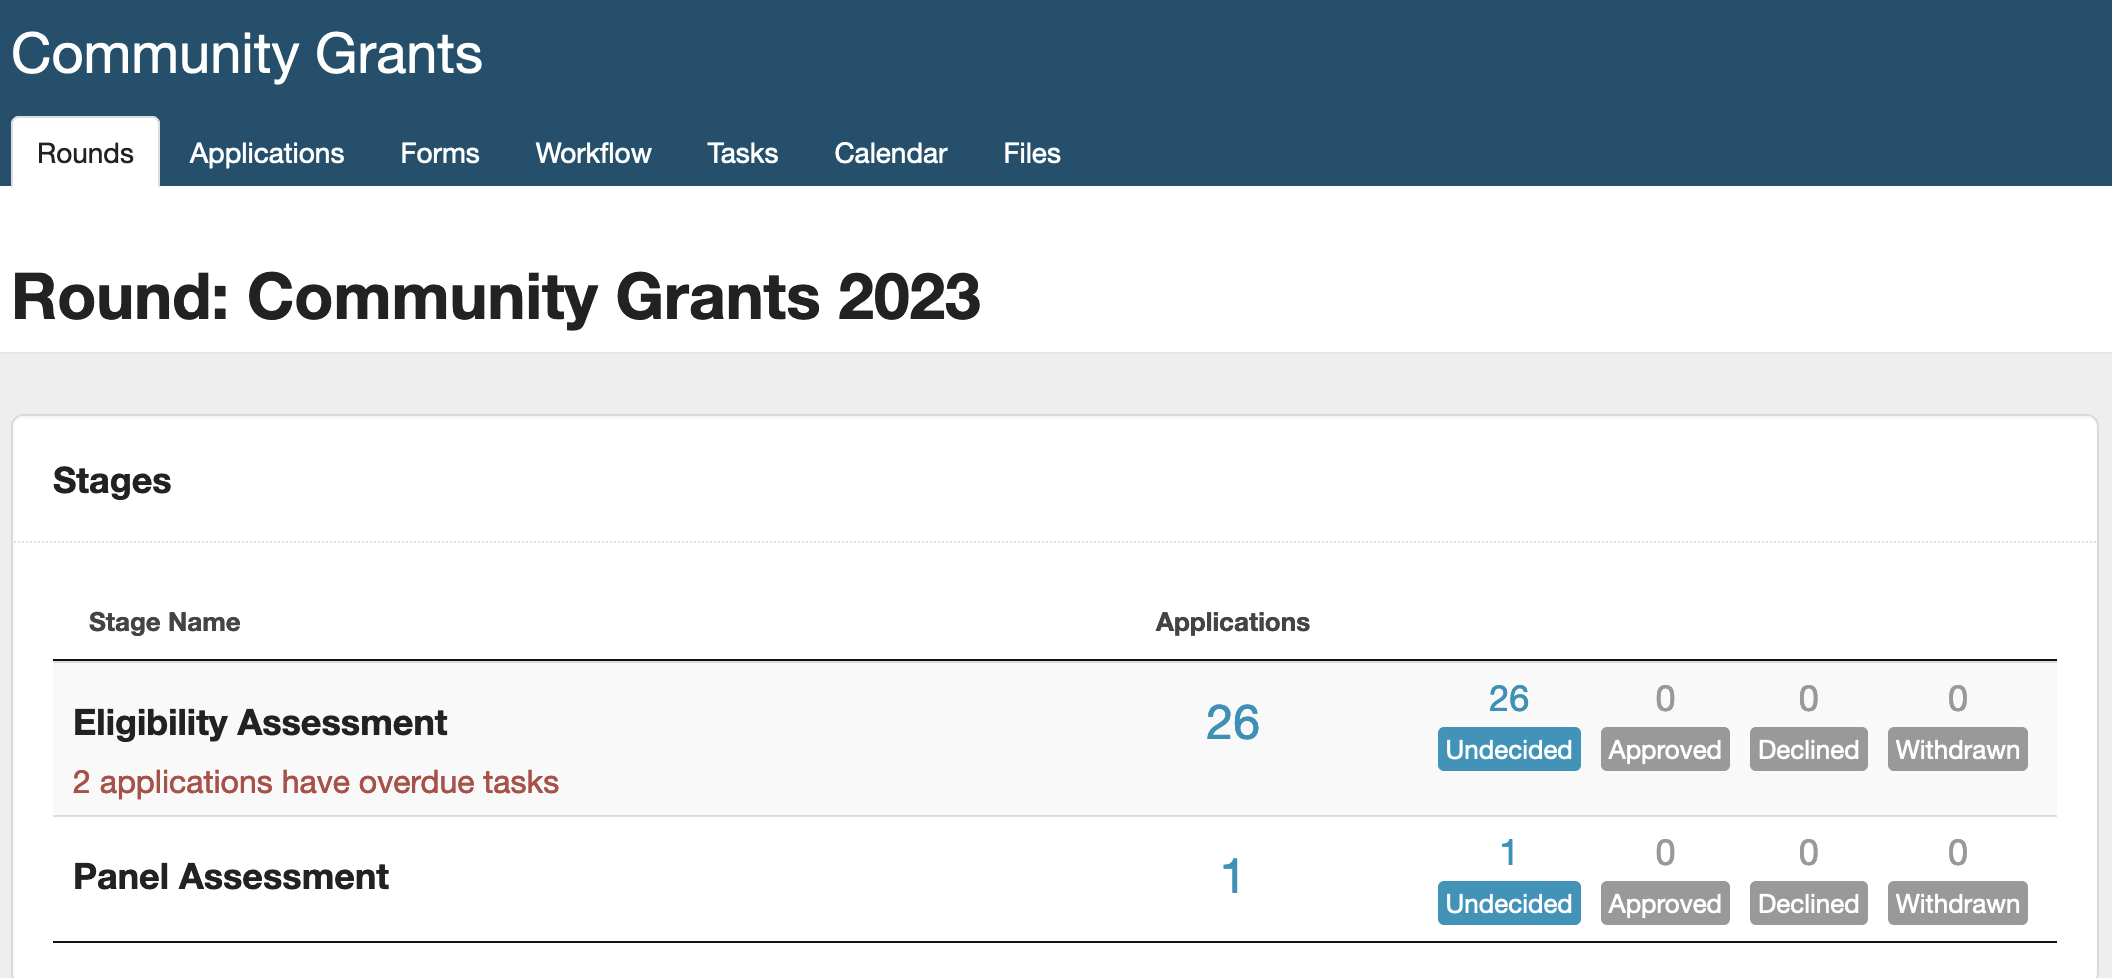Screen dimensions: 2112x978
Task: Open the Workflow tab
Action: 593,153
